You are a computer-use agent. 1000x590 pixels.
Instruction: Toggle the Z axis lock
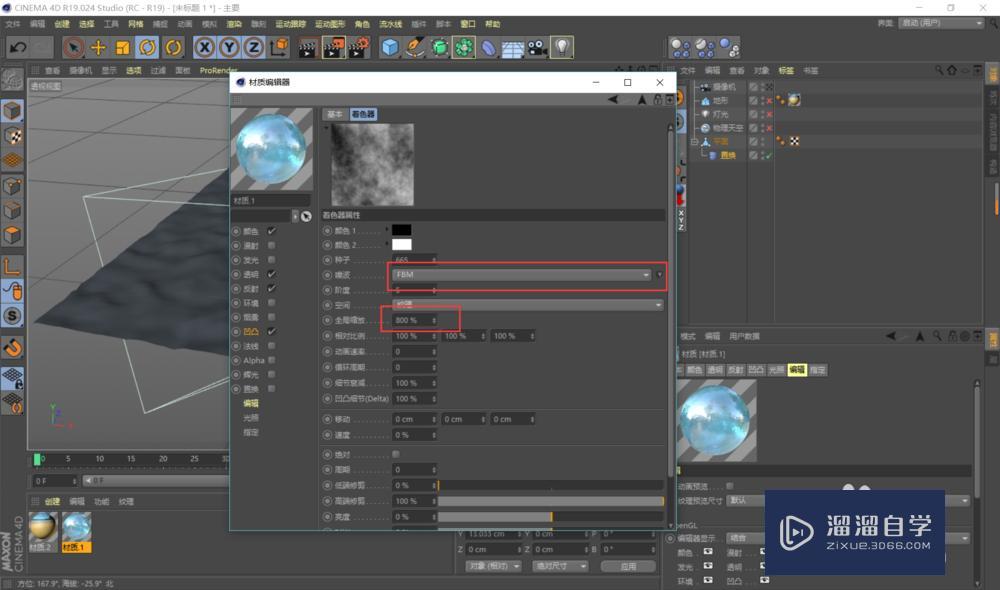coord(254,47)
